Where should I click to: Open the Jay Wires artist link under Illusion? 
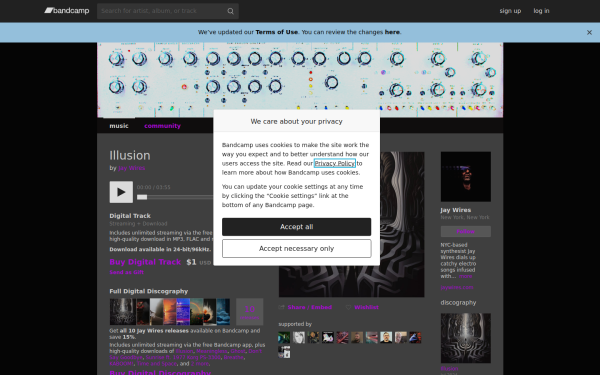pyautogui.click(x=131, y=168)
